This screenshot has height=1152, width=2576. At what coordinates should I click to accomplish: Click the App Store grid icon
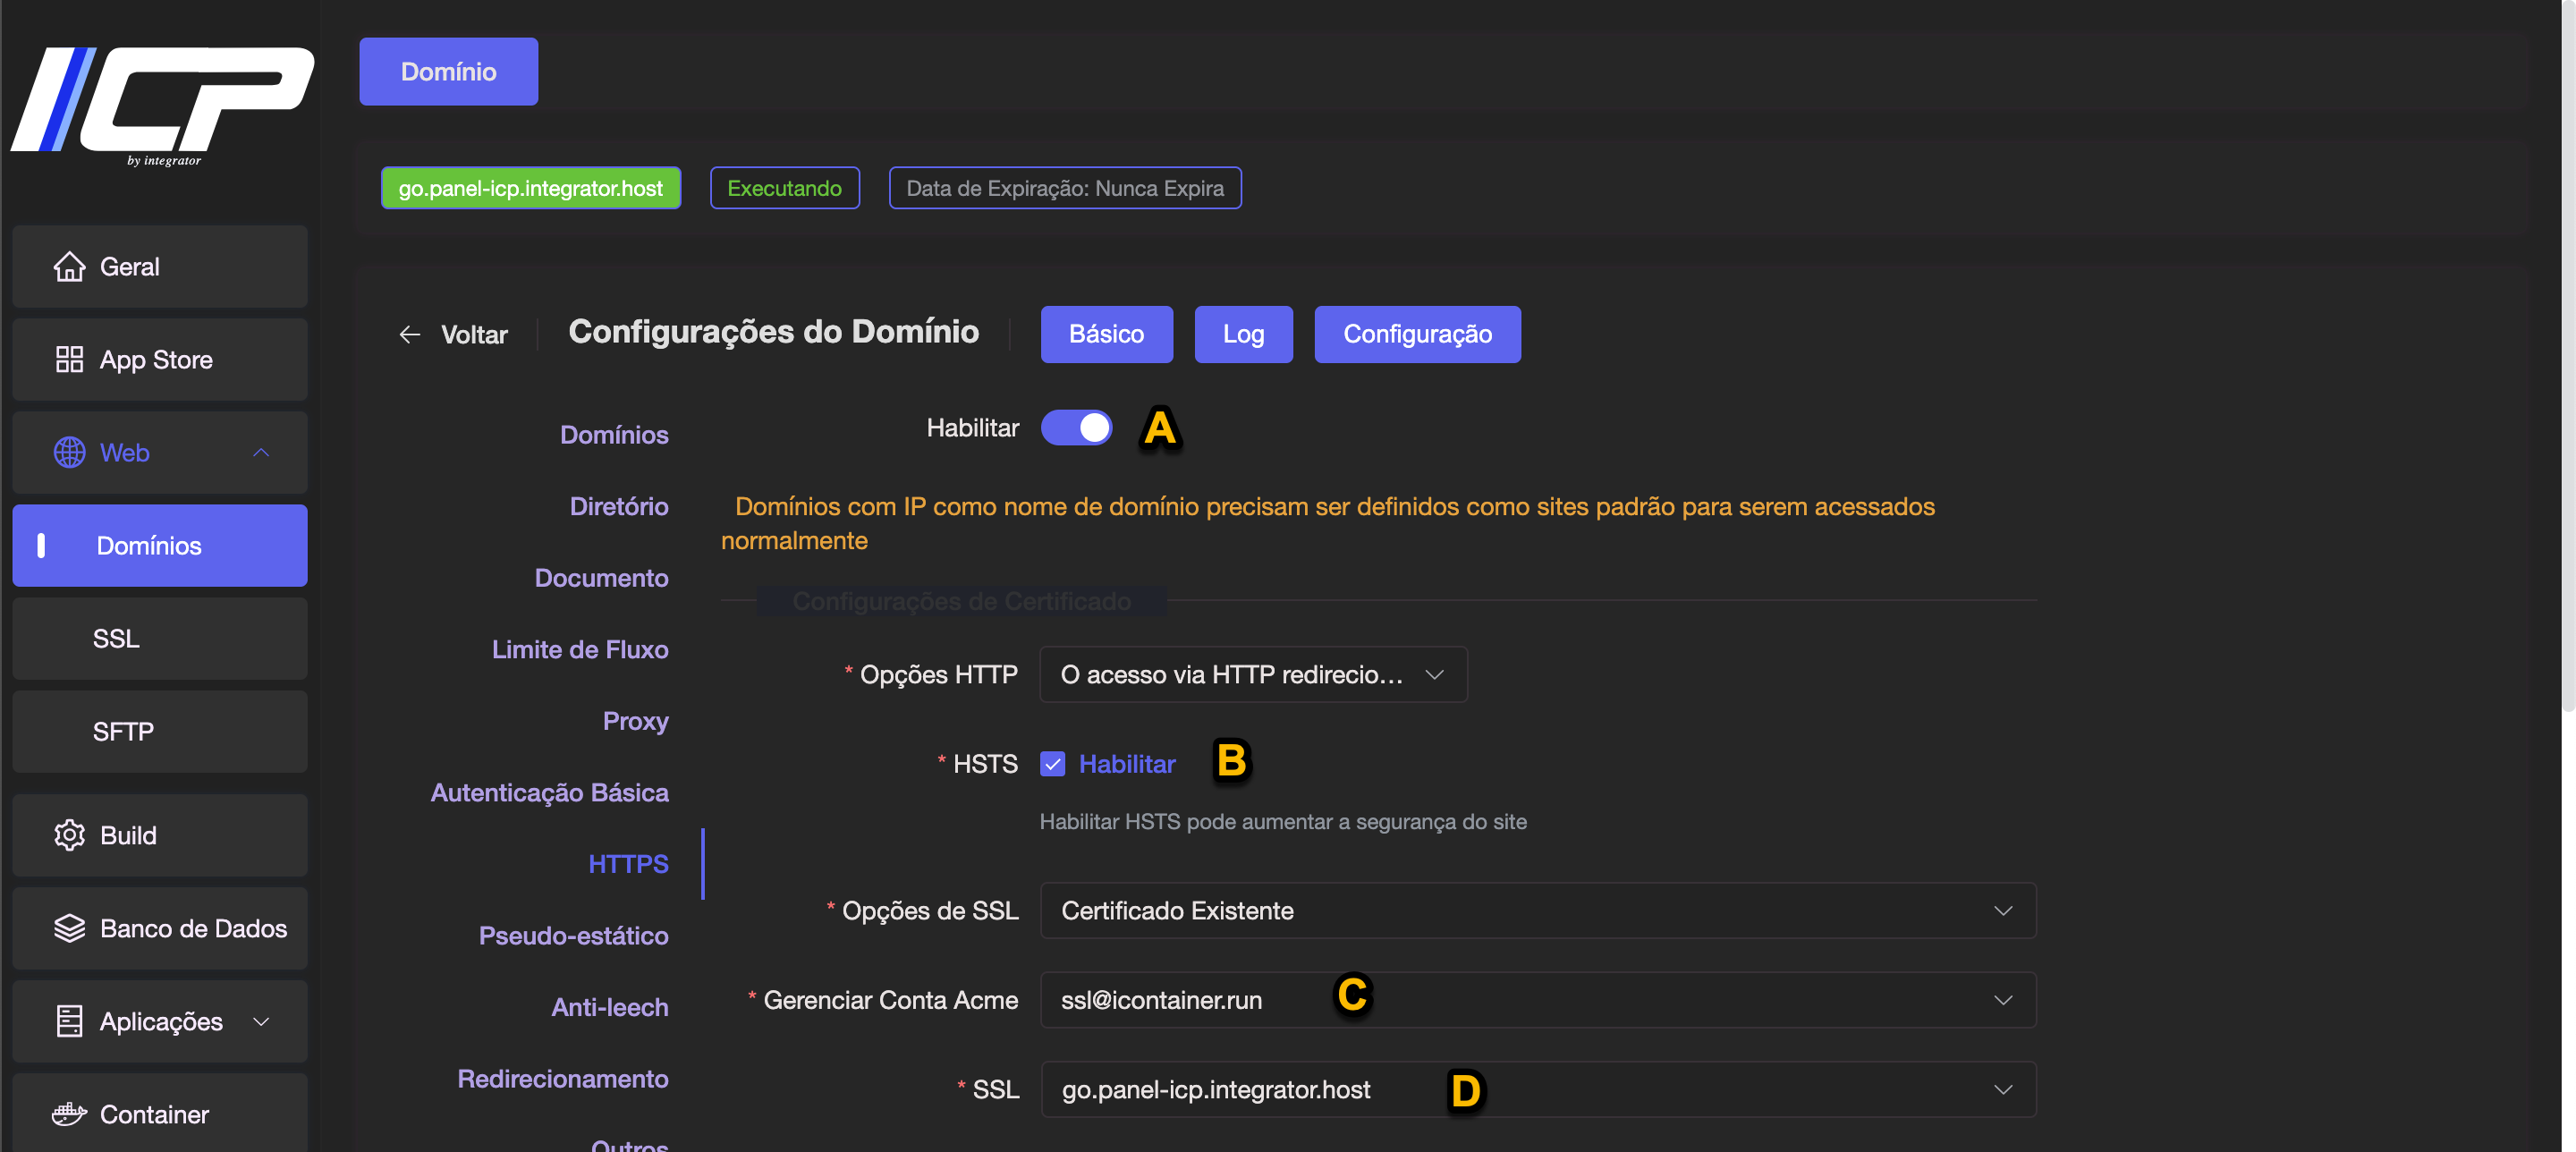pyautogui.click(x=69, y=360)
